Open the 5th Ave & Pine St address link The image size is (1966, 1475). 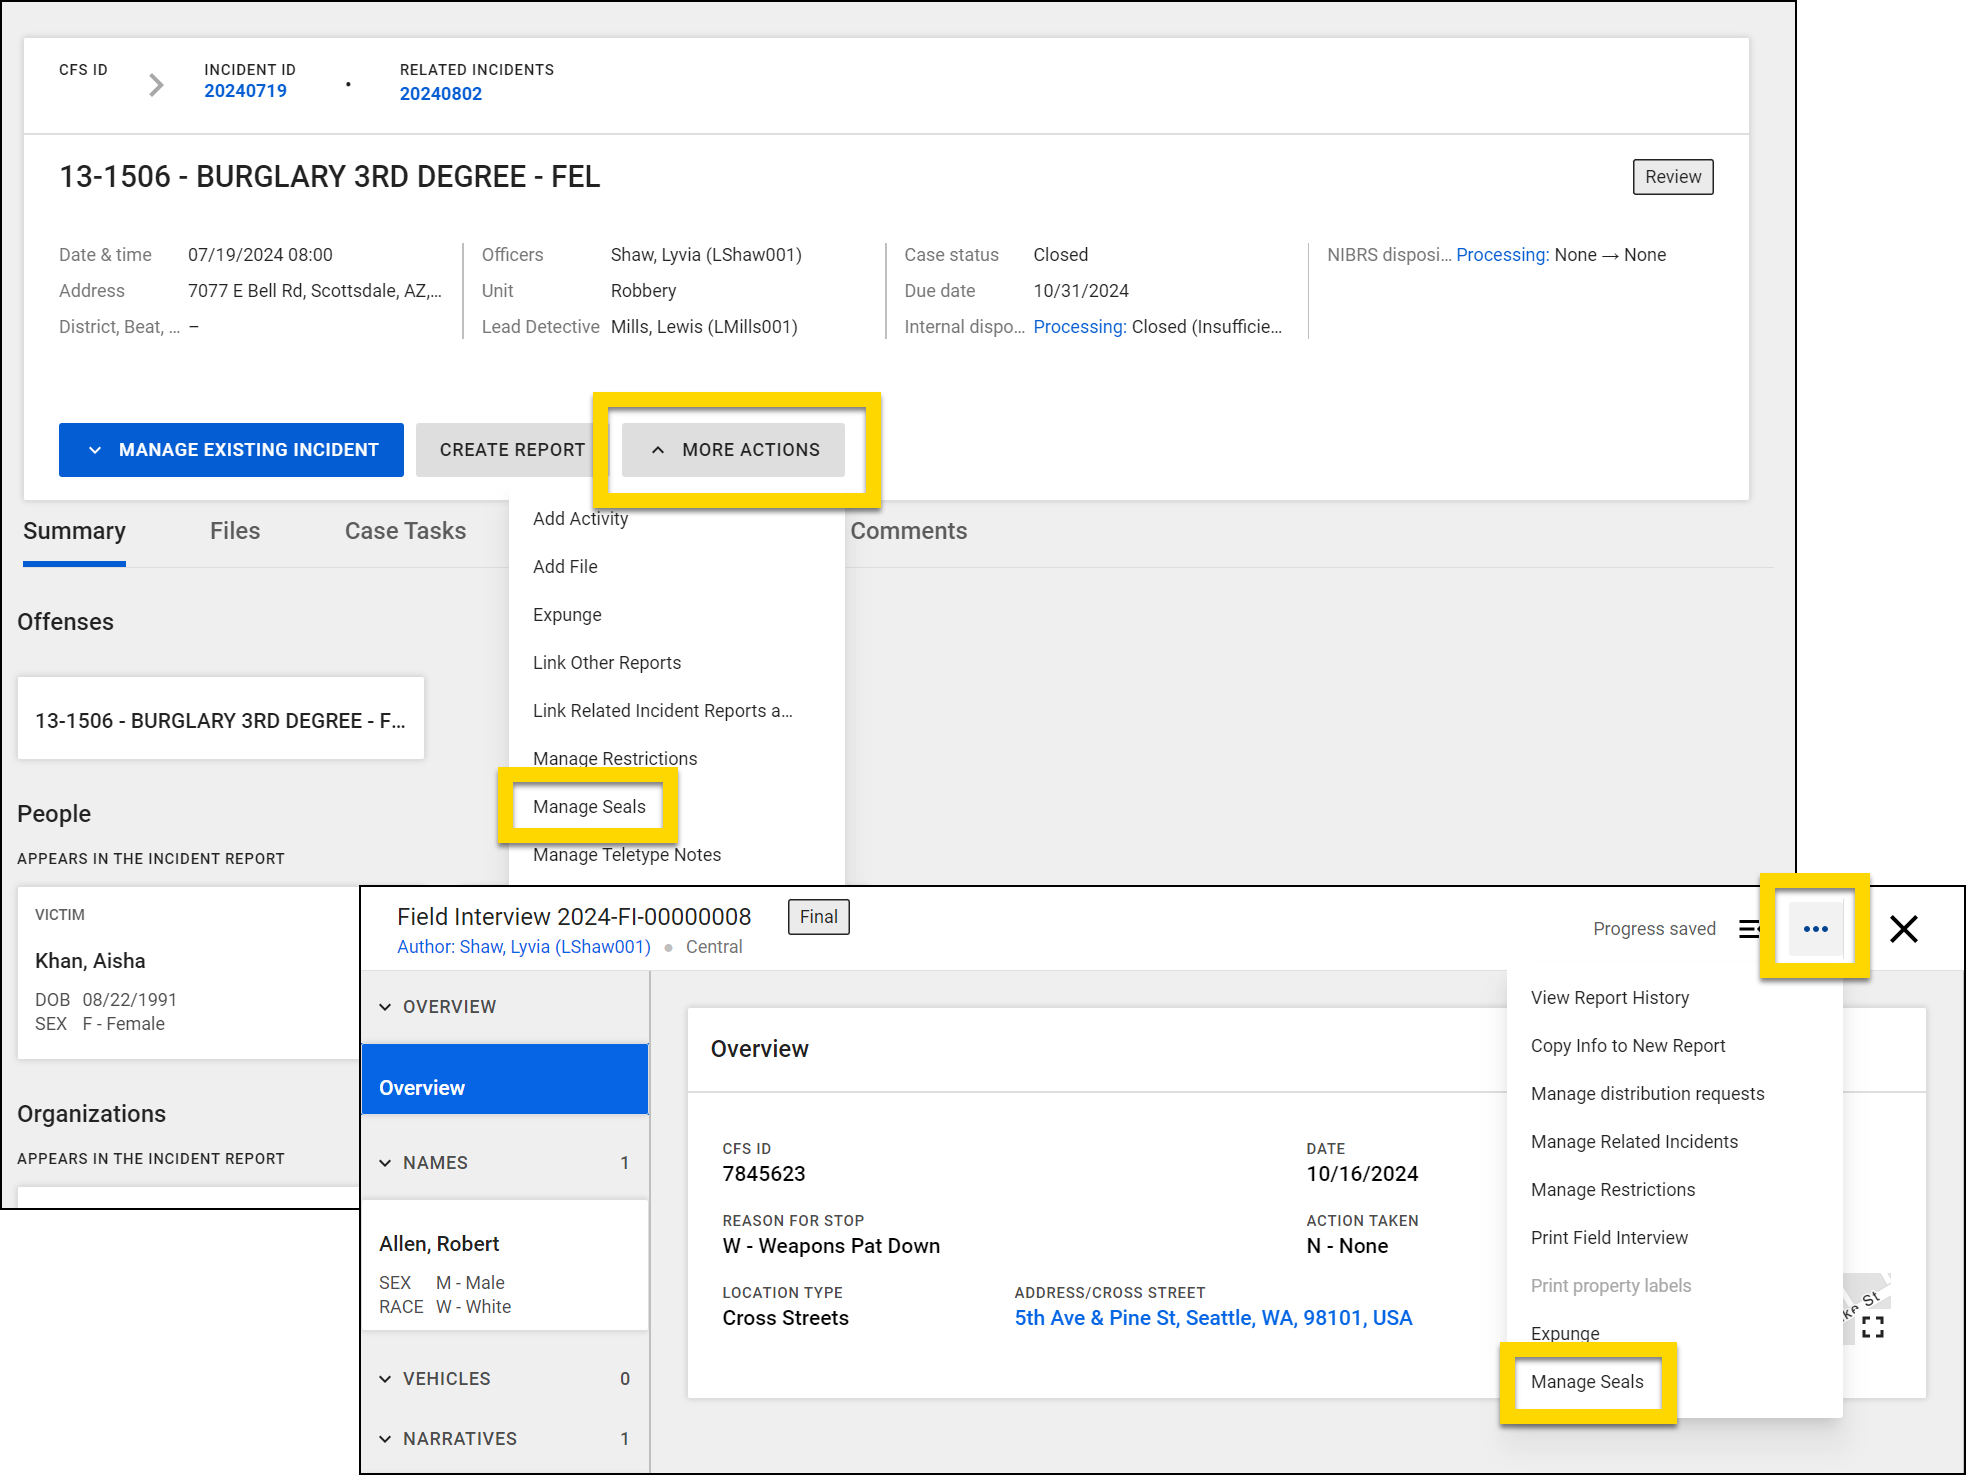click(1213, 1318)
